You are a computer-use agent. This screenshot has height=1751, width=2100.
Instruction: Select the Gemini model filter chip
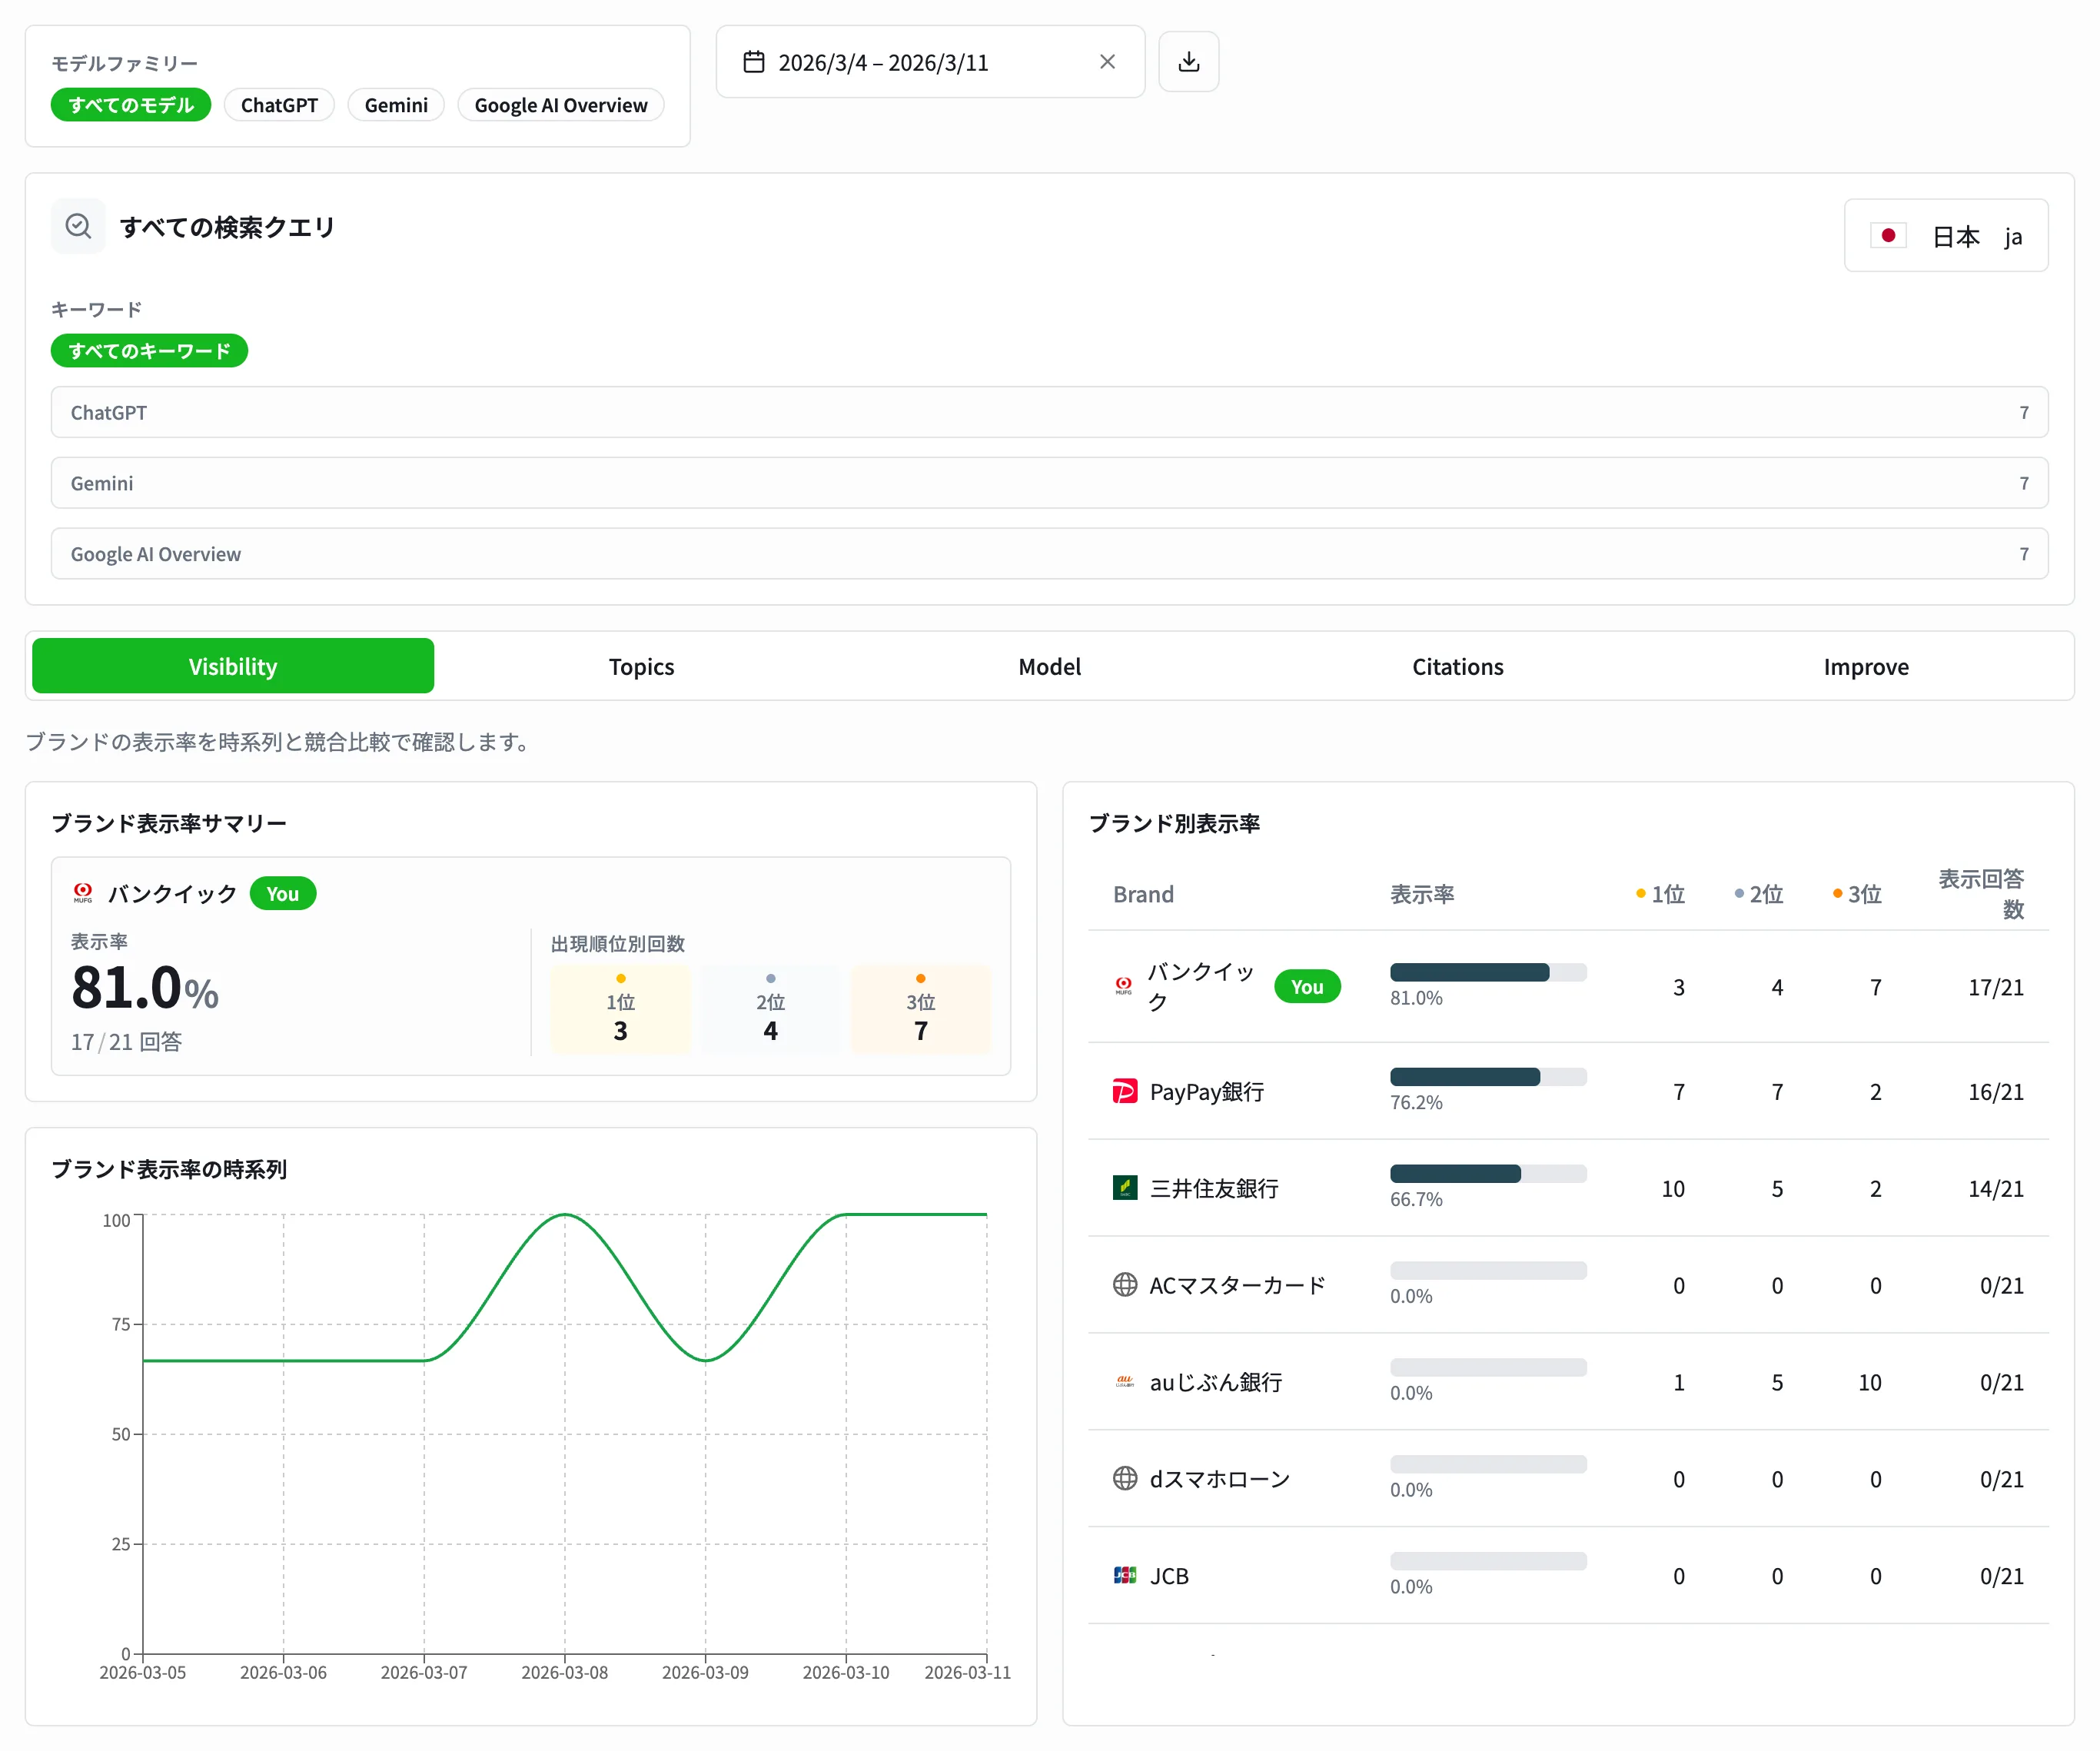[x=396, y=105]
